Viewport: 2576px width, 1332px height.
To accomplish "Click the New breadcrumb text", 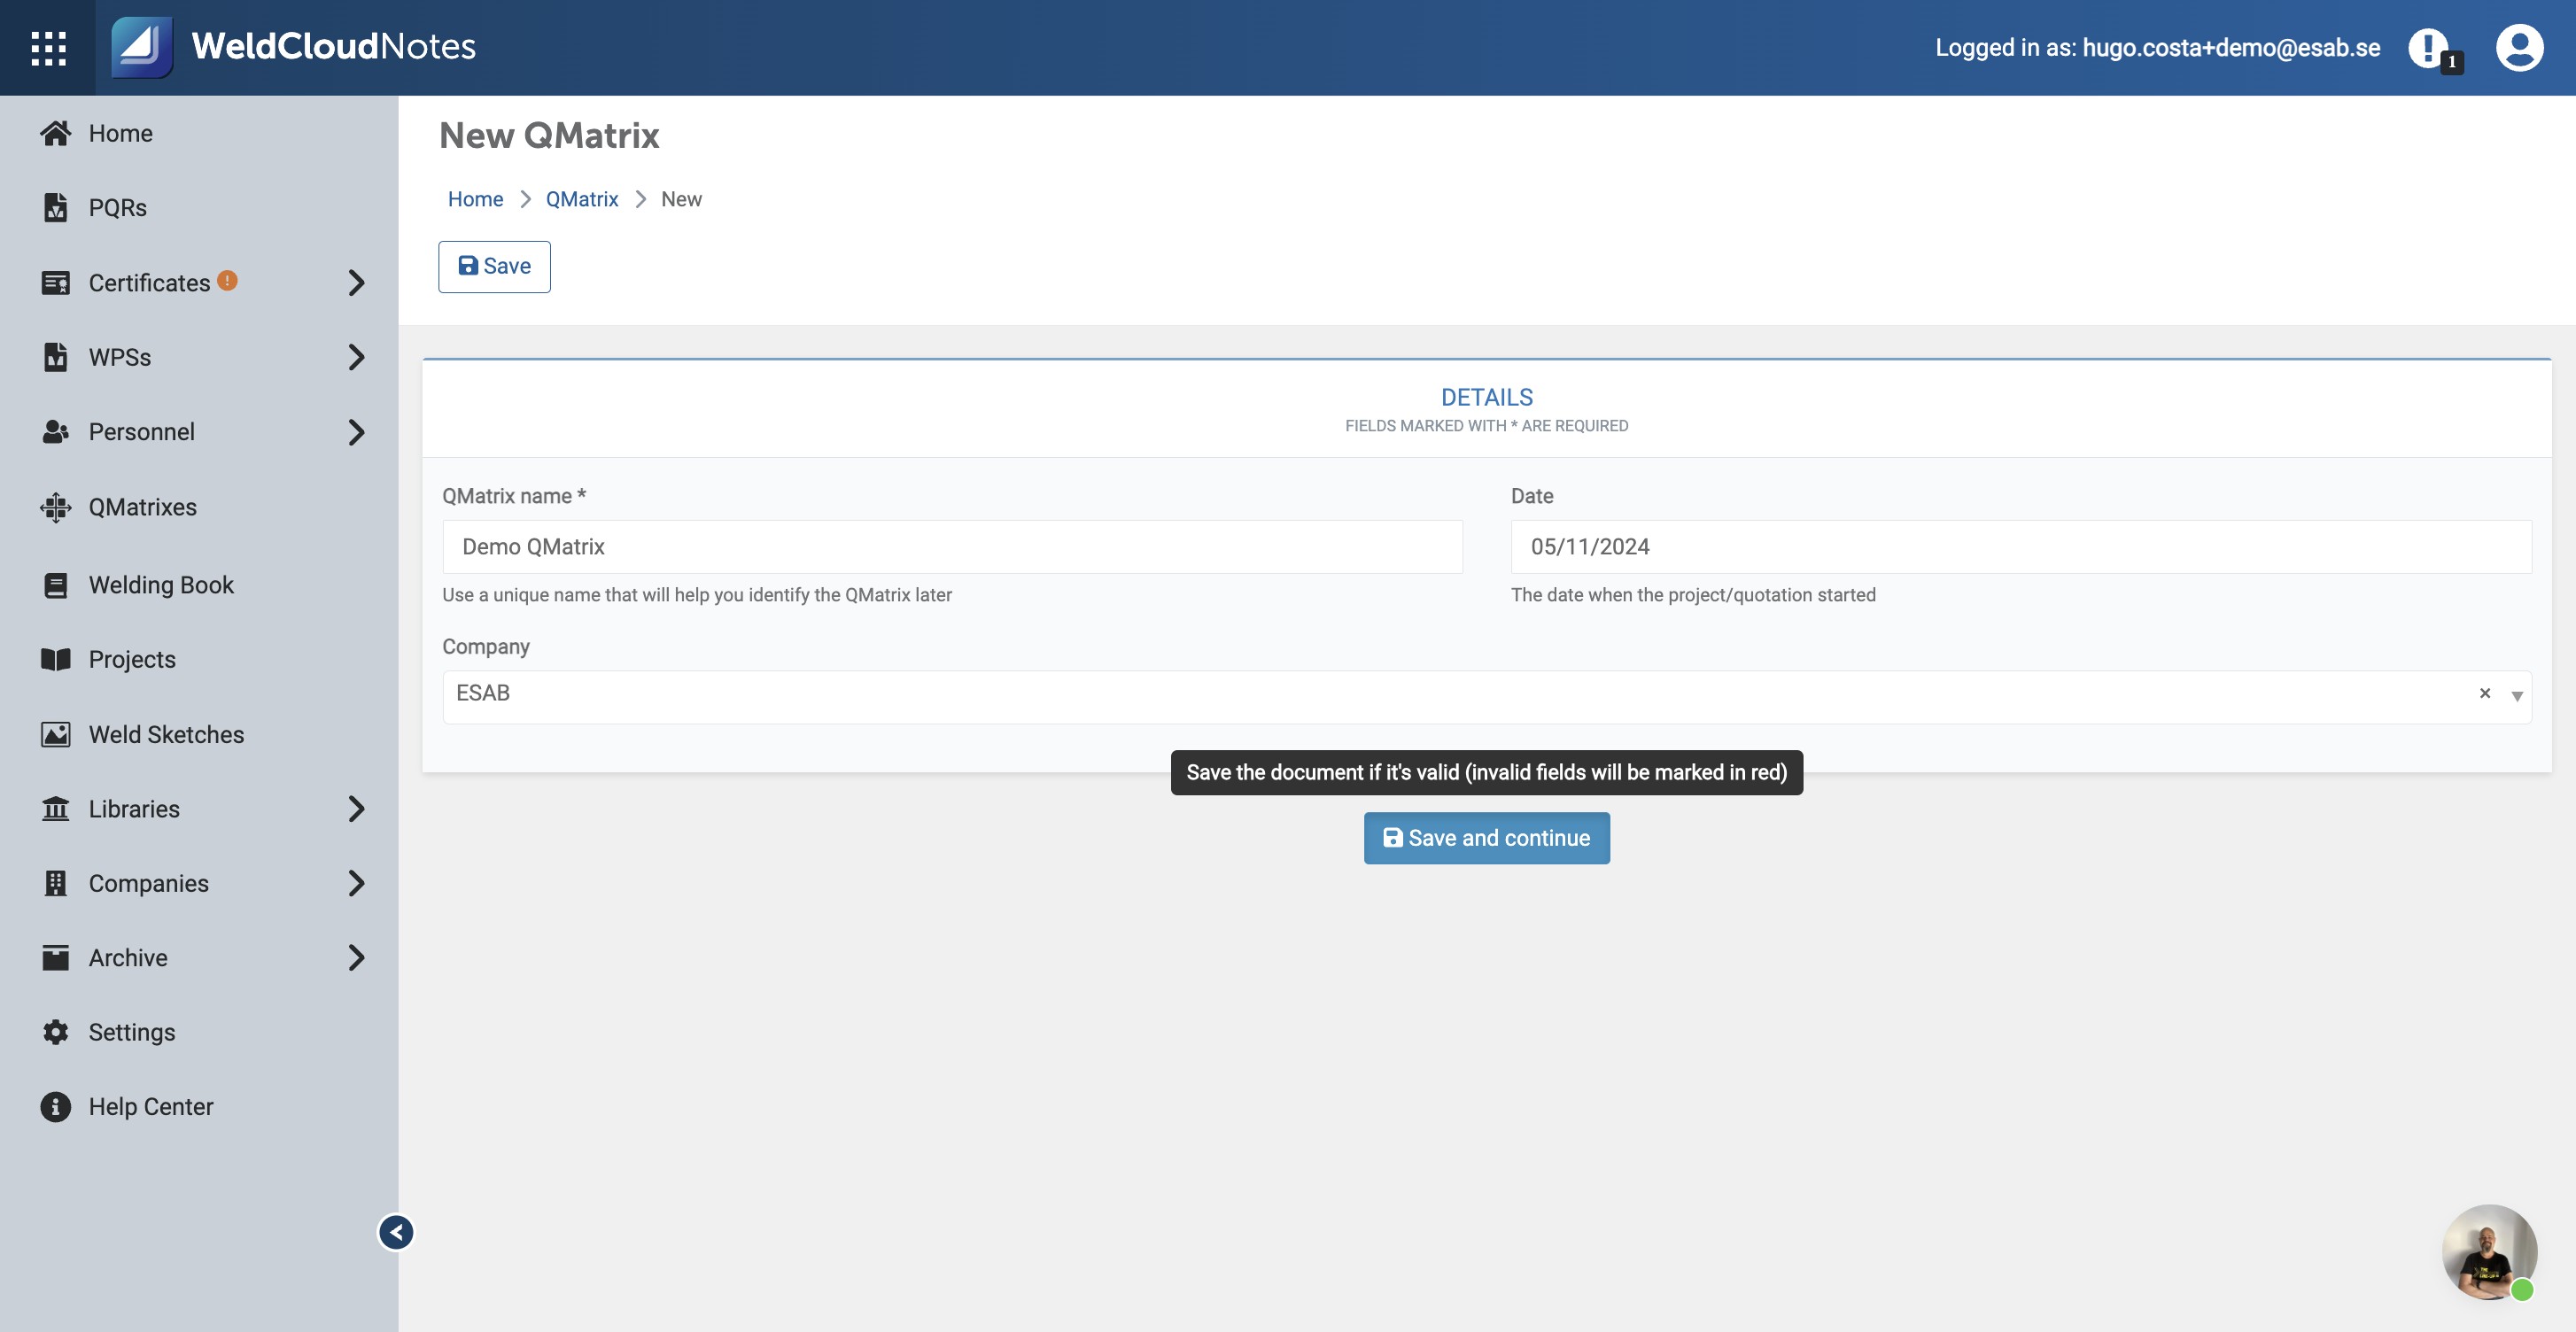I will [x=681, y=199].
